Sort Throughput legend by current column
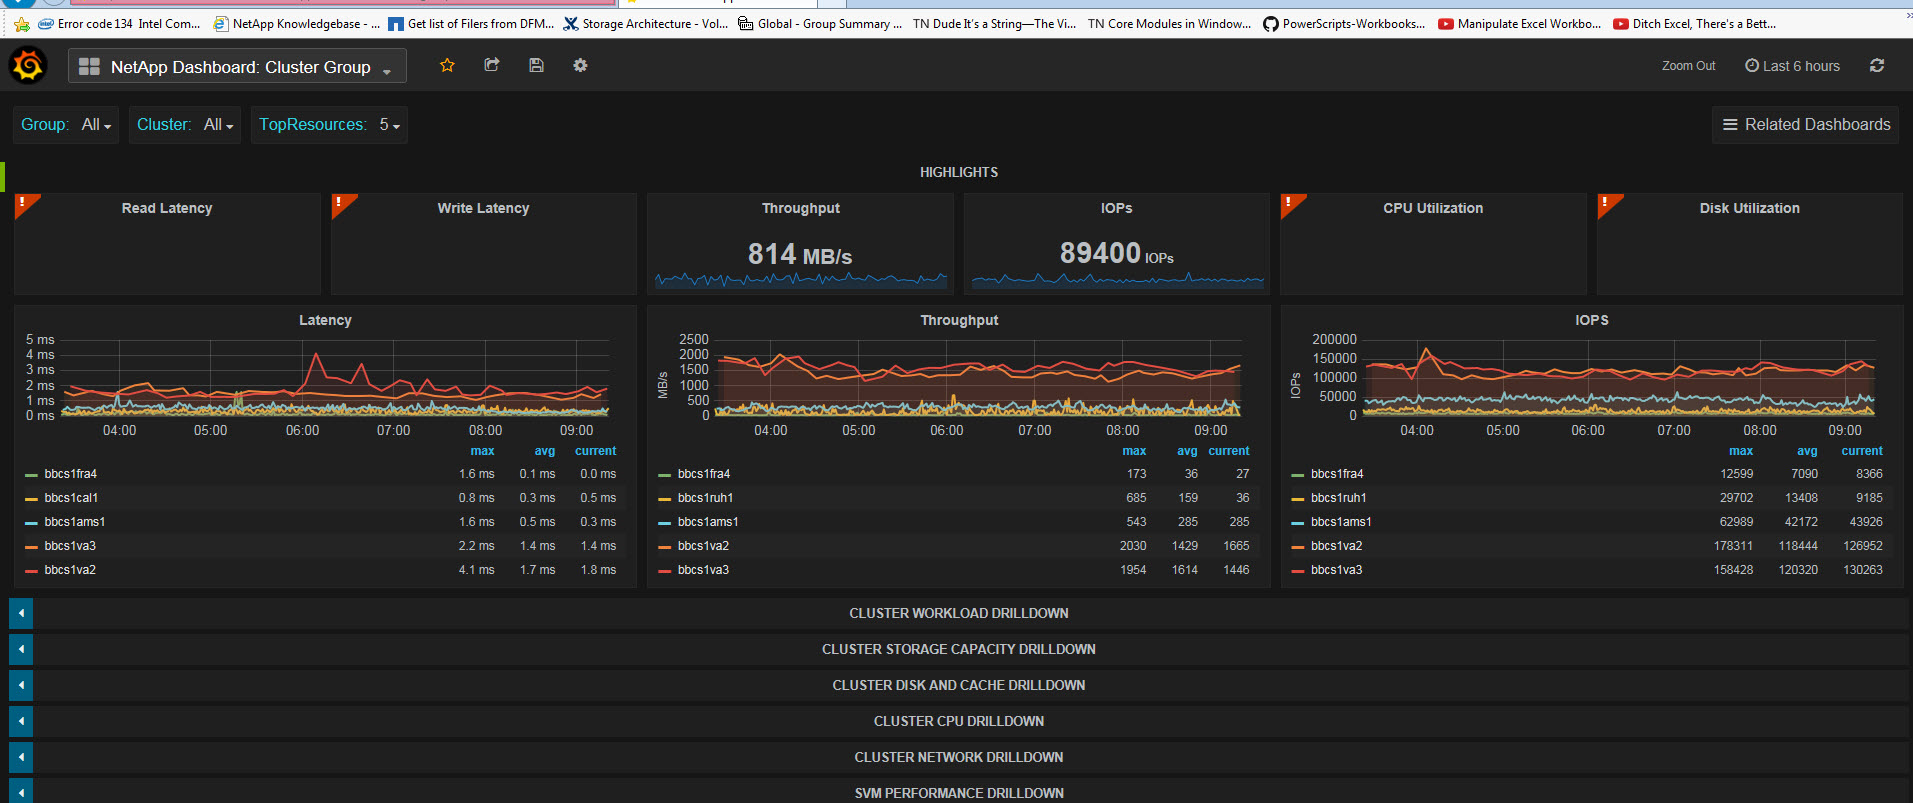Viewport: 1913px width, 803px height. (x=1229, y=451)
